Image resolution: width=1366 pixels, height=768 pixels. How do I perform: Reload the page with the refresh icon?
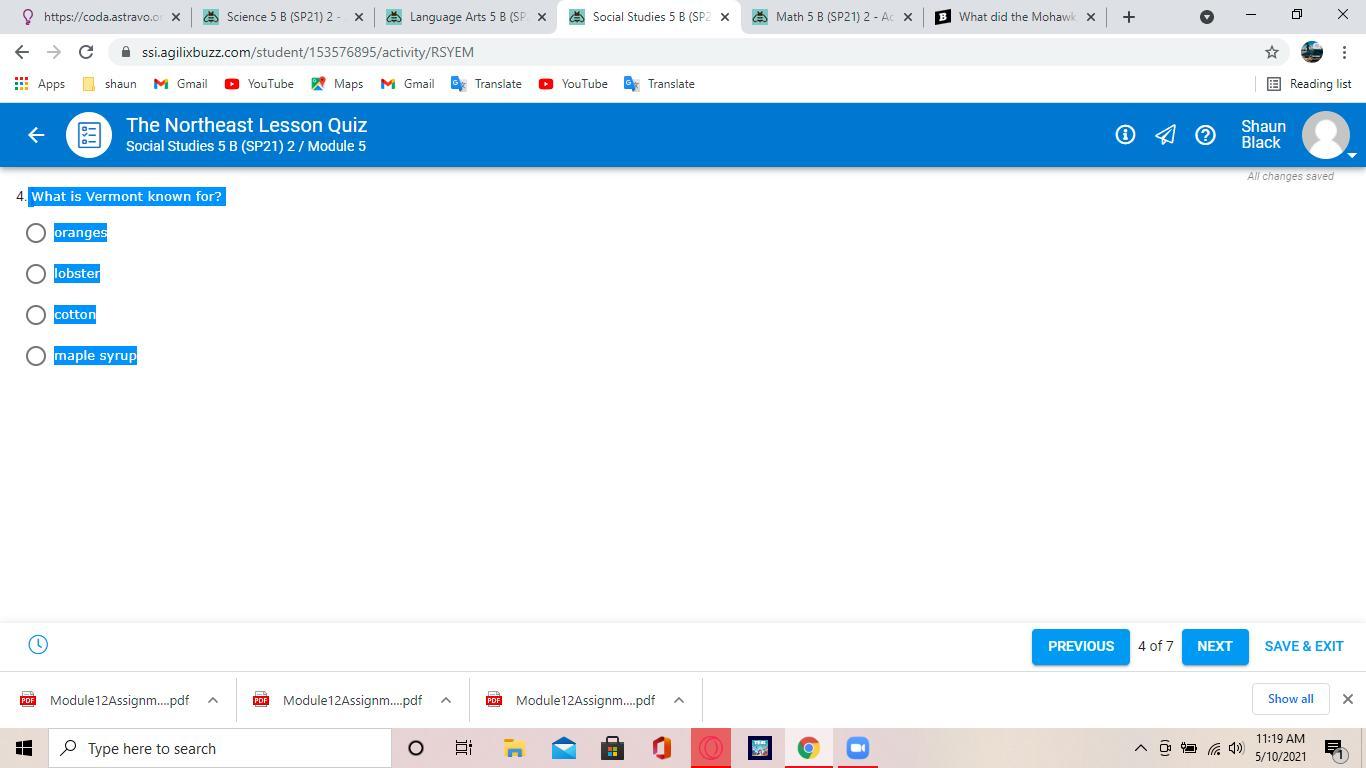[86, 52]
